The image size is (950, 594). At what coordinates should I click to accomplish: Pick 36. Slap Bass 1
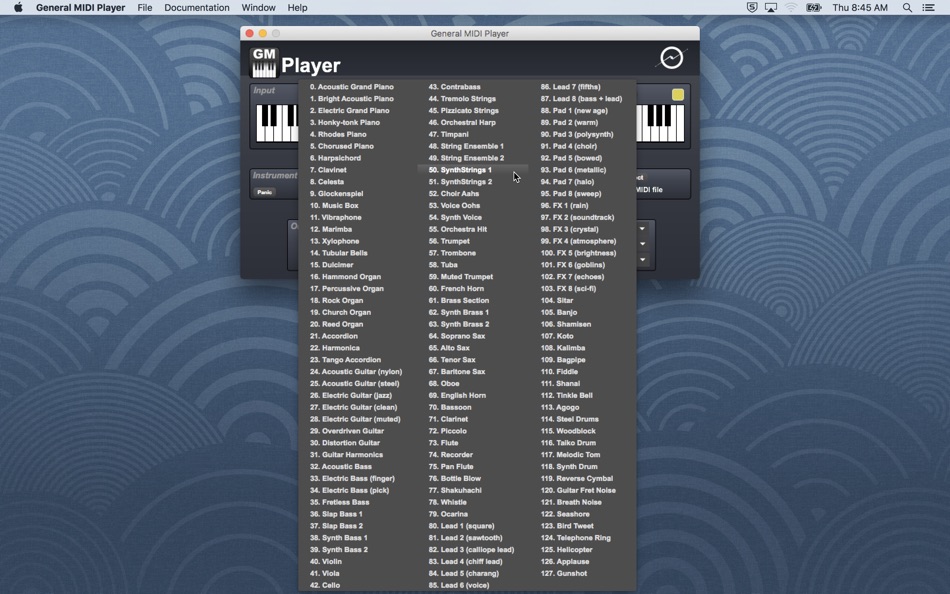click(336, 514)
